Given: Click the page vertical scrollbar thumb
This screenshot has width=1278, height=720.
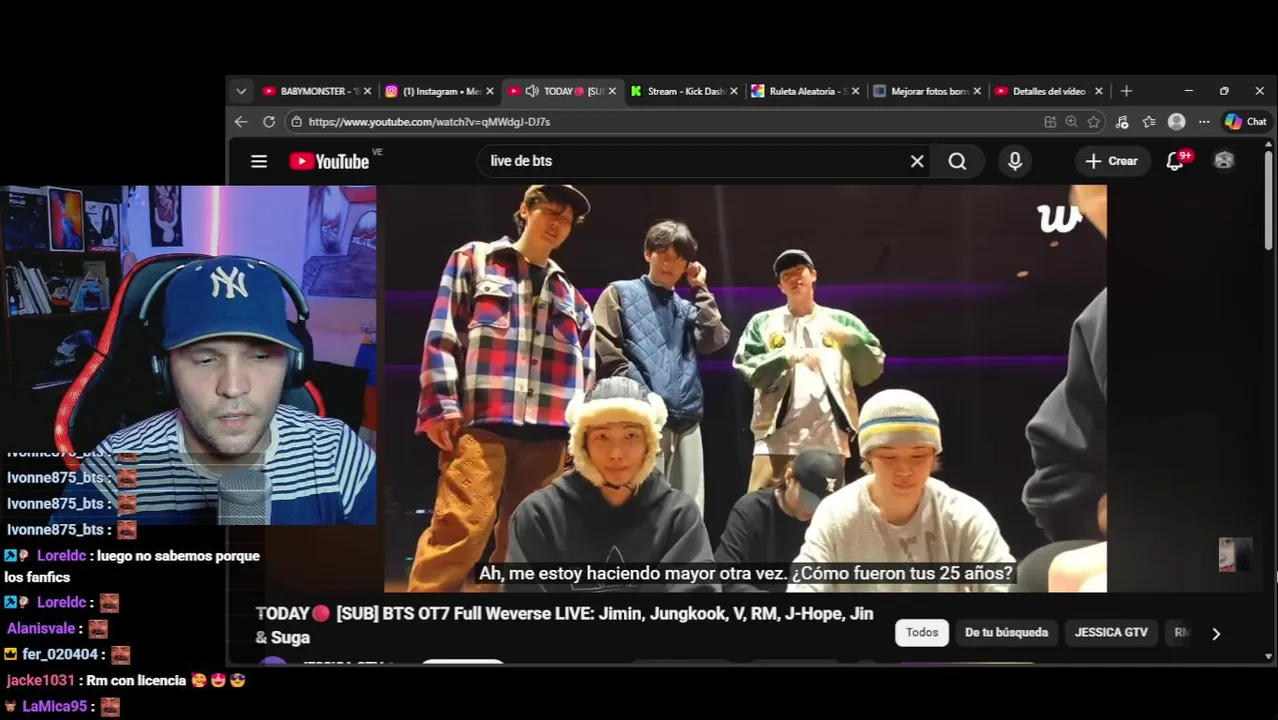Looking at the screenshot, I should [1268, 202].
